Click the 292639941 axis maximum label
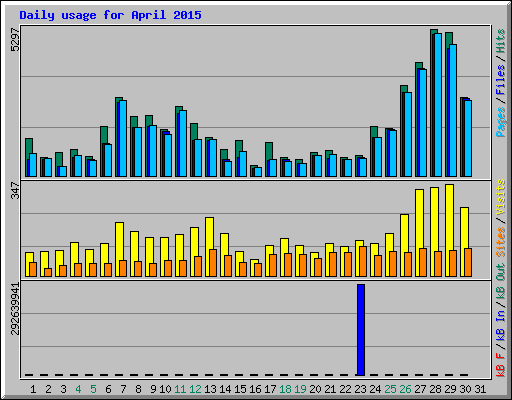512x400 pixels. click(15, 309)
